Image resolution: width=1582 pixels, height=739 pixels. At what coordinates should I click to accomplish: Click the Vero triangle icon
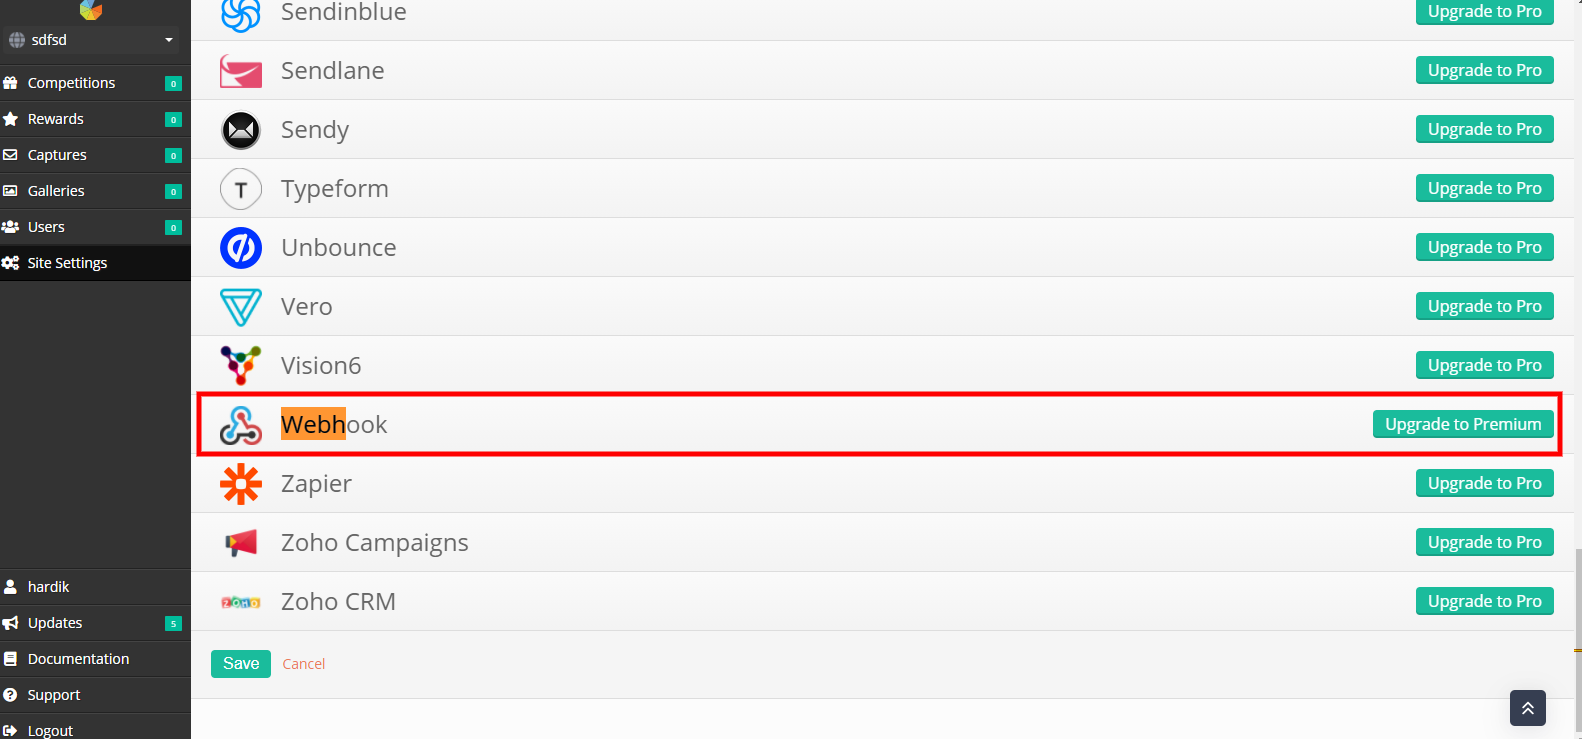pyautogui.click(x=241, y=307)
